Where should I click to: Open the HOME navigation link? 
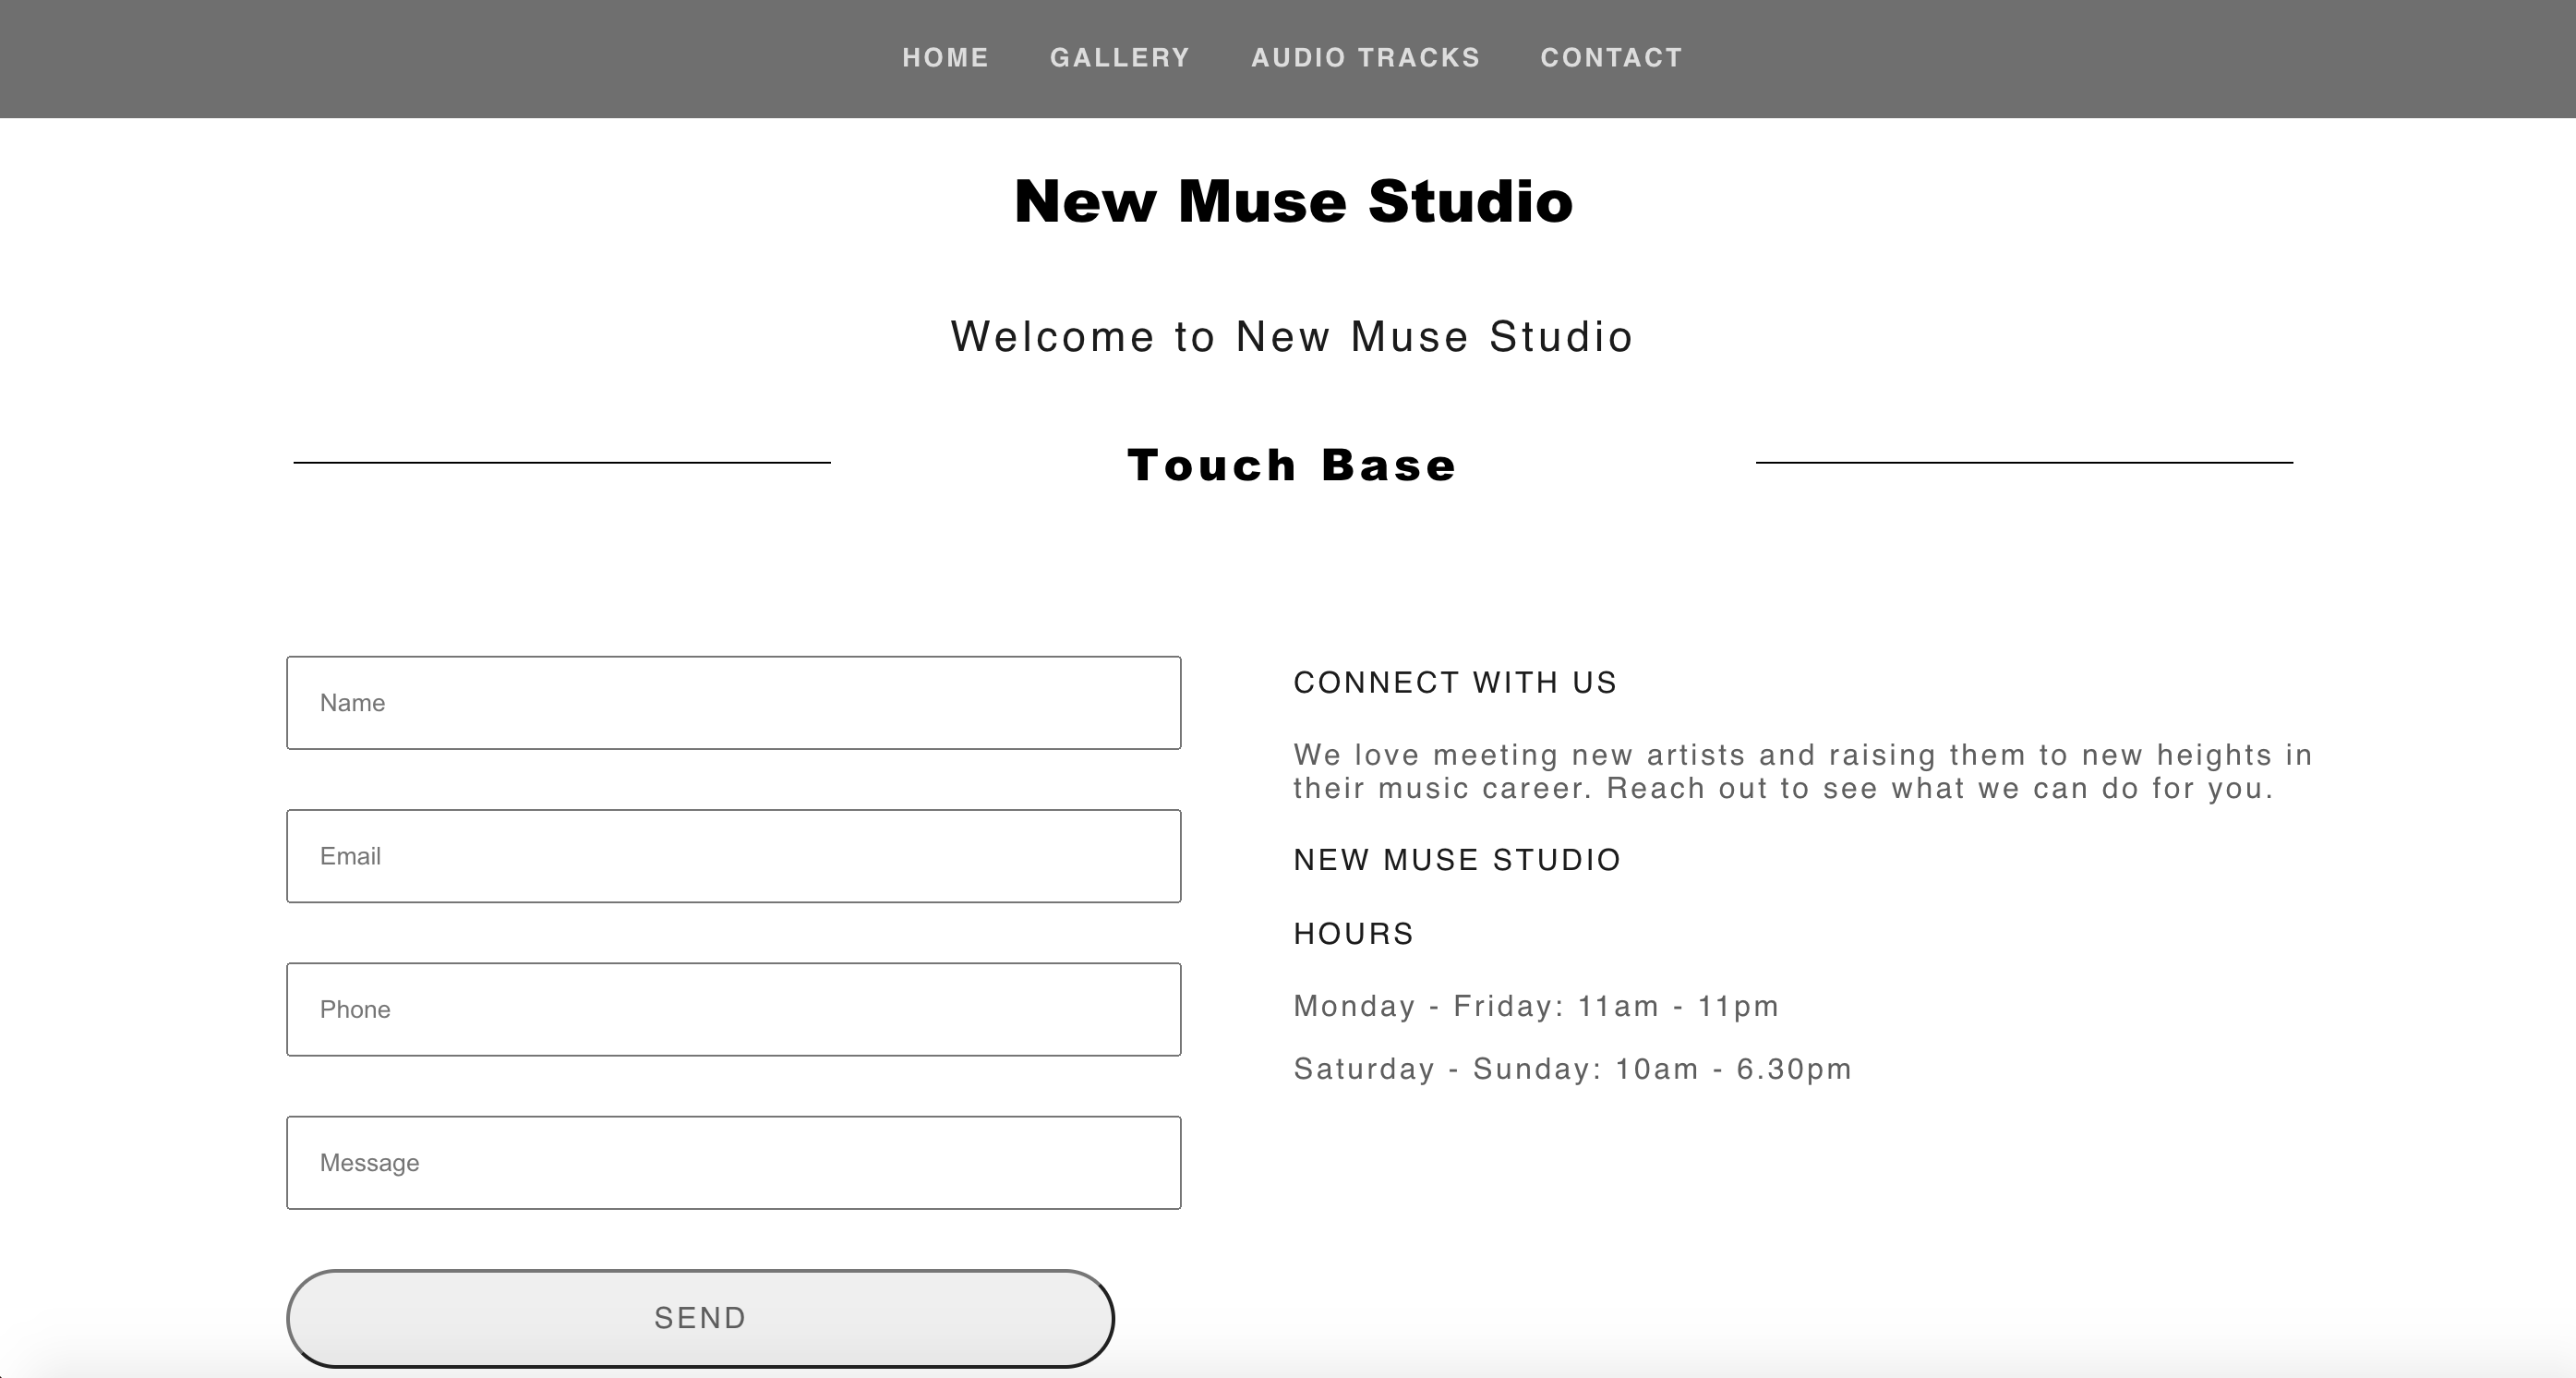click(945, 58)
